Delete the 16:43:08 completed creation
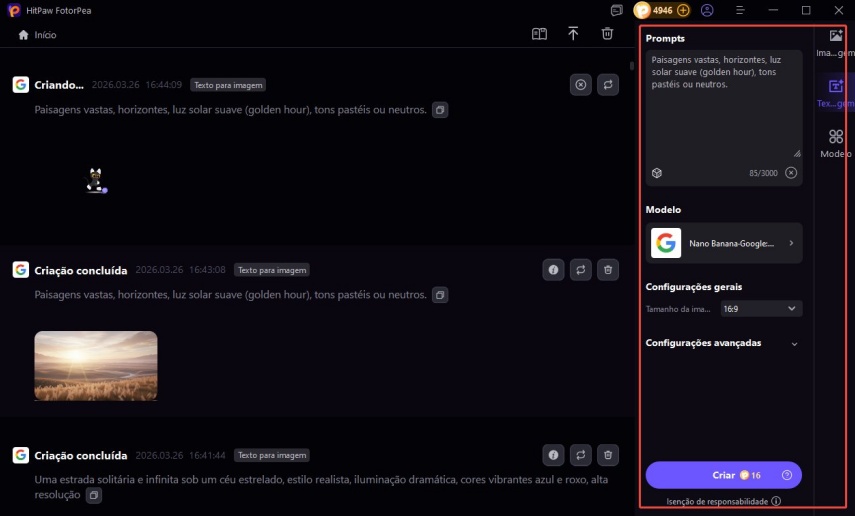 point(608,270)
